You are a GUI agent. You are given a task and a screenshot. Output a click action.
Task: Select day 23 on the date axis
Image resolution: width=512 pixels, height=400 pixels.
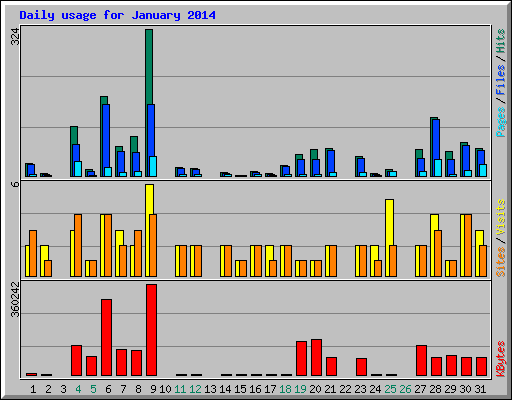point(360,389)
